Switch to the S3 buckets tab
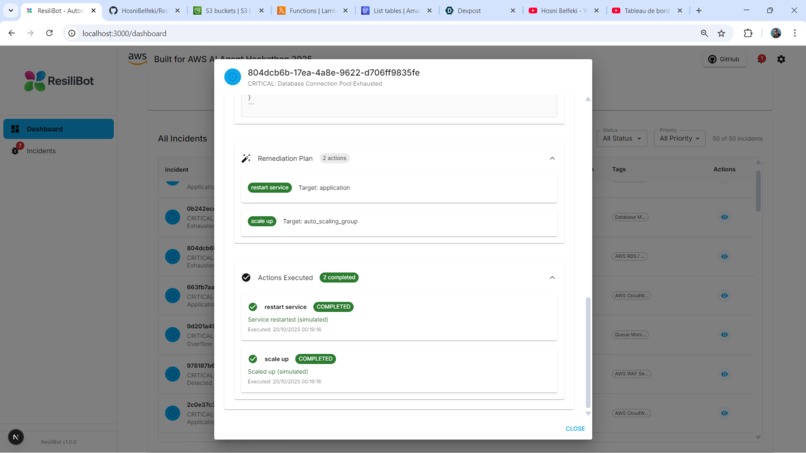Screen dimensions: 806x453 click(x=228, y=10)
